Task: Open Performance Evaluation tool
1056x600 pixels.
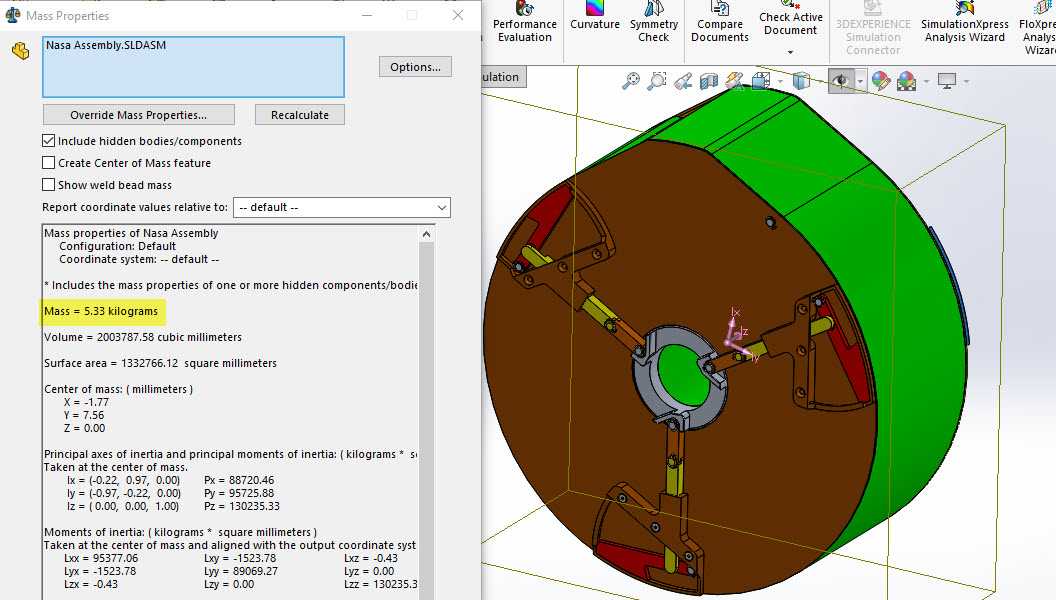Action: pyautogui.click(x=525, y=23)
